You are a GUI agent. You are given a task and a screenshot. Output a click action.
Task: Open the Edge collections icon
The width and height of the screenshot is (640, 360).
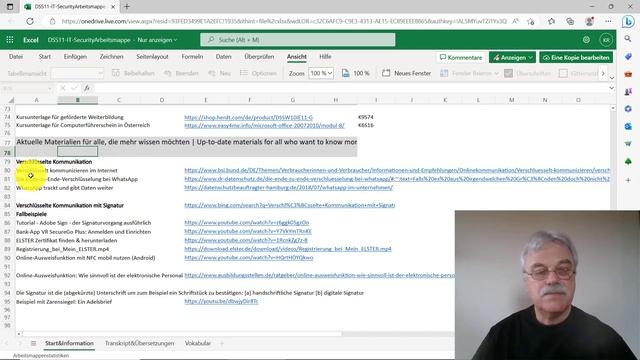pos(570,21)
